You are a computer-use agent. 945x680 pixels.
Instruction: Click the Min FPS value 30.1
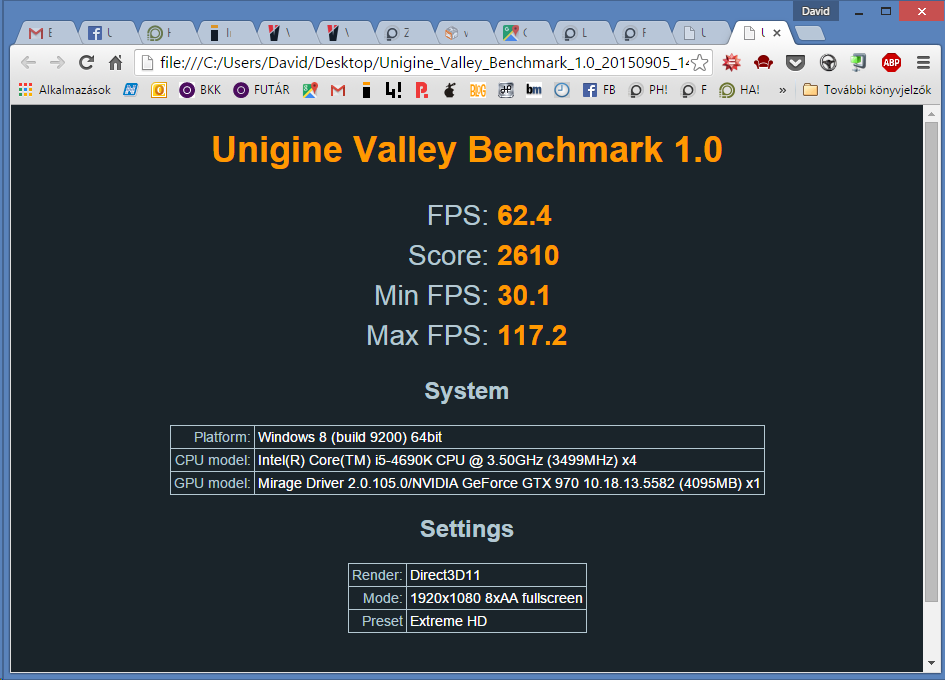[x=524, y=295]
